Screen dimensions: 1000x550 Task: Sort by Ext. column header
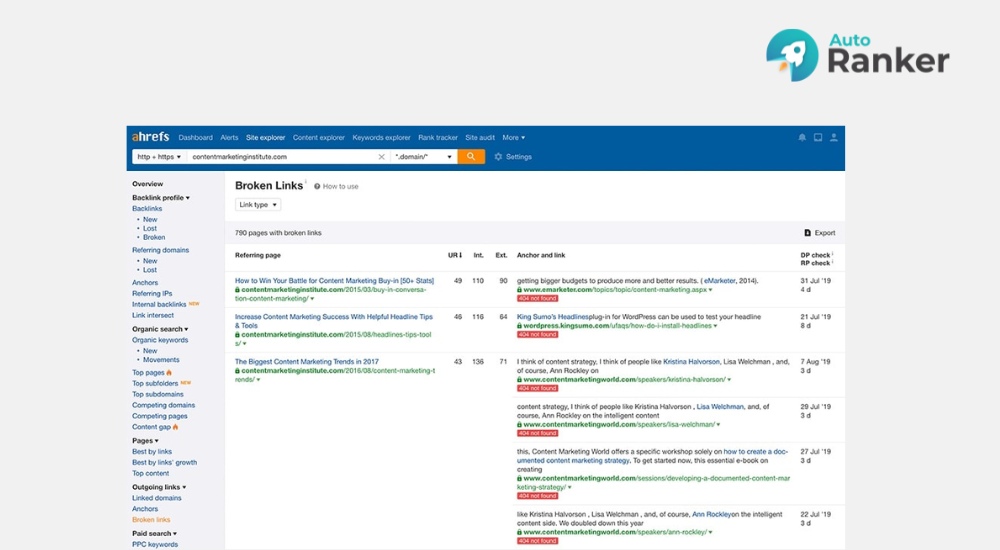tap(501, 255)
